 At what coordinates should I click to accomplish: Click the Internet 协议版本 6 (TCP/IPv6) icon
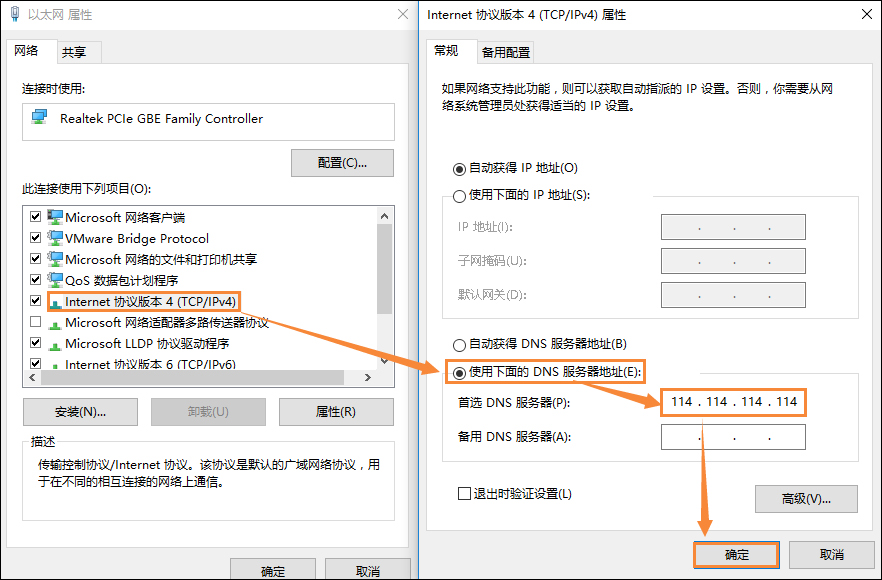point(54,363)
